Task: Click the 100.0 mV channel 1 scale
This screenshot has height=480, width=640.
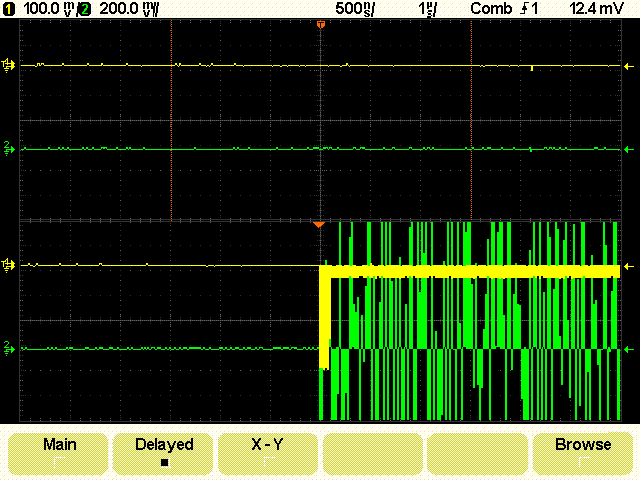Action: tap(48, 9)
